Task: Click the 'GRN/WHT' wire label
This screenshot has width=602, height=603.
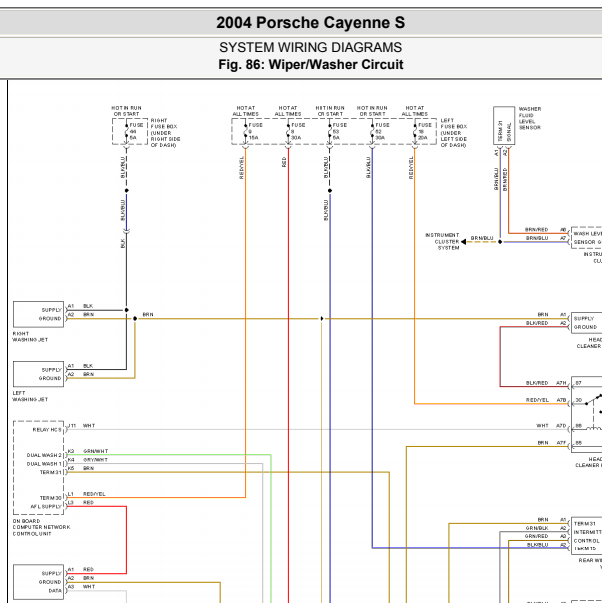Action: pyautogui.click(x=95, y=451)
